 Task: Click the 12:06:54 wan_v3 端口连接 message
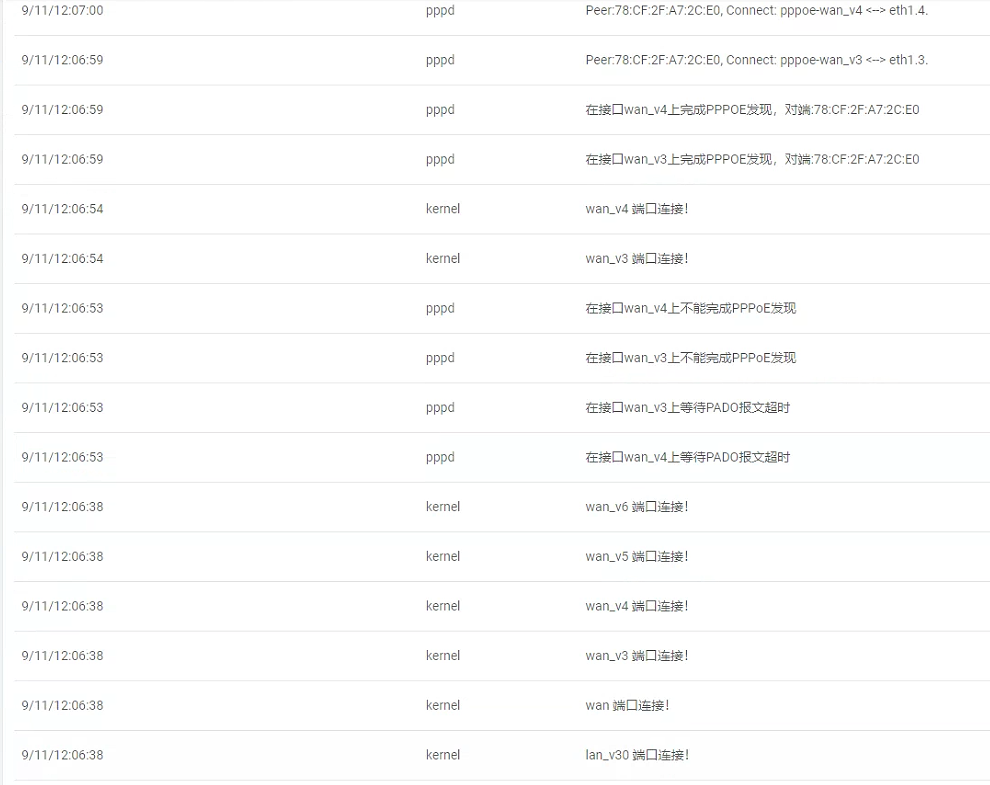(x=637, y=259)
